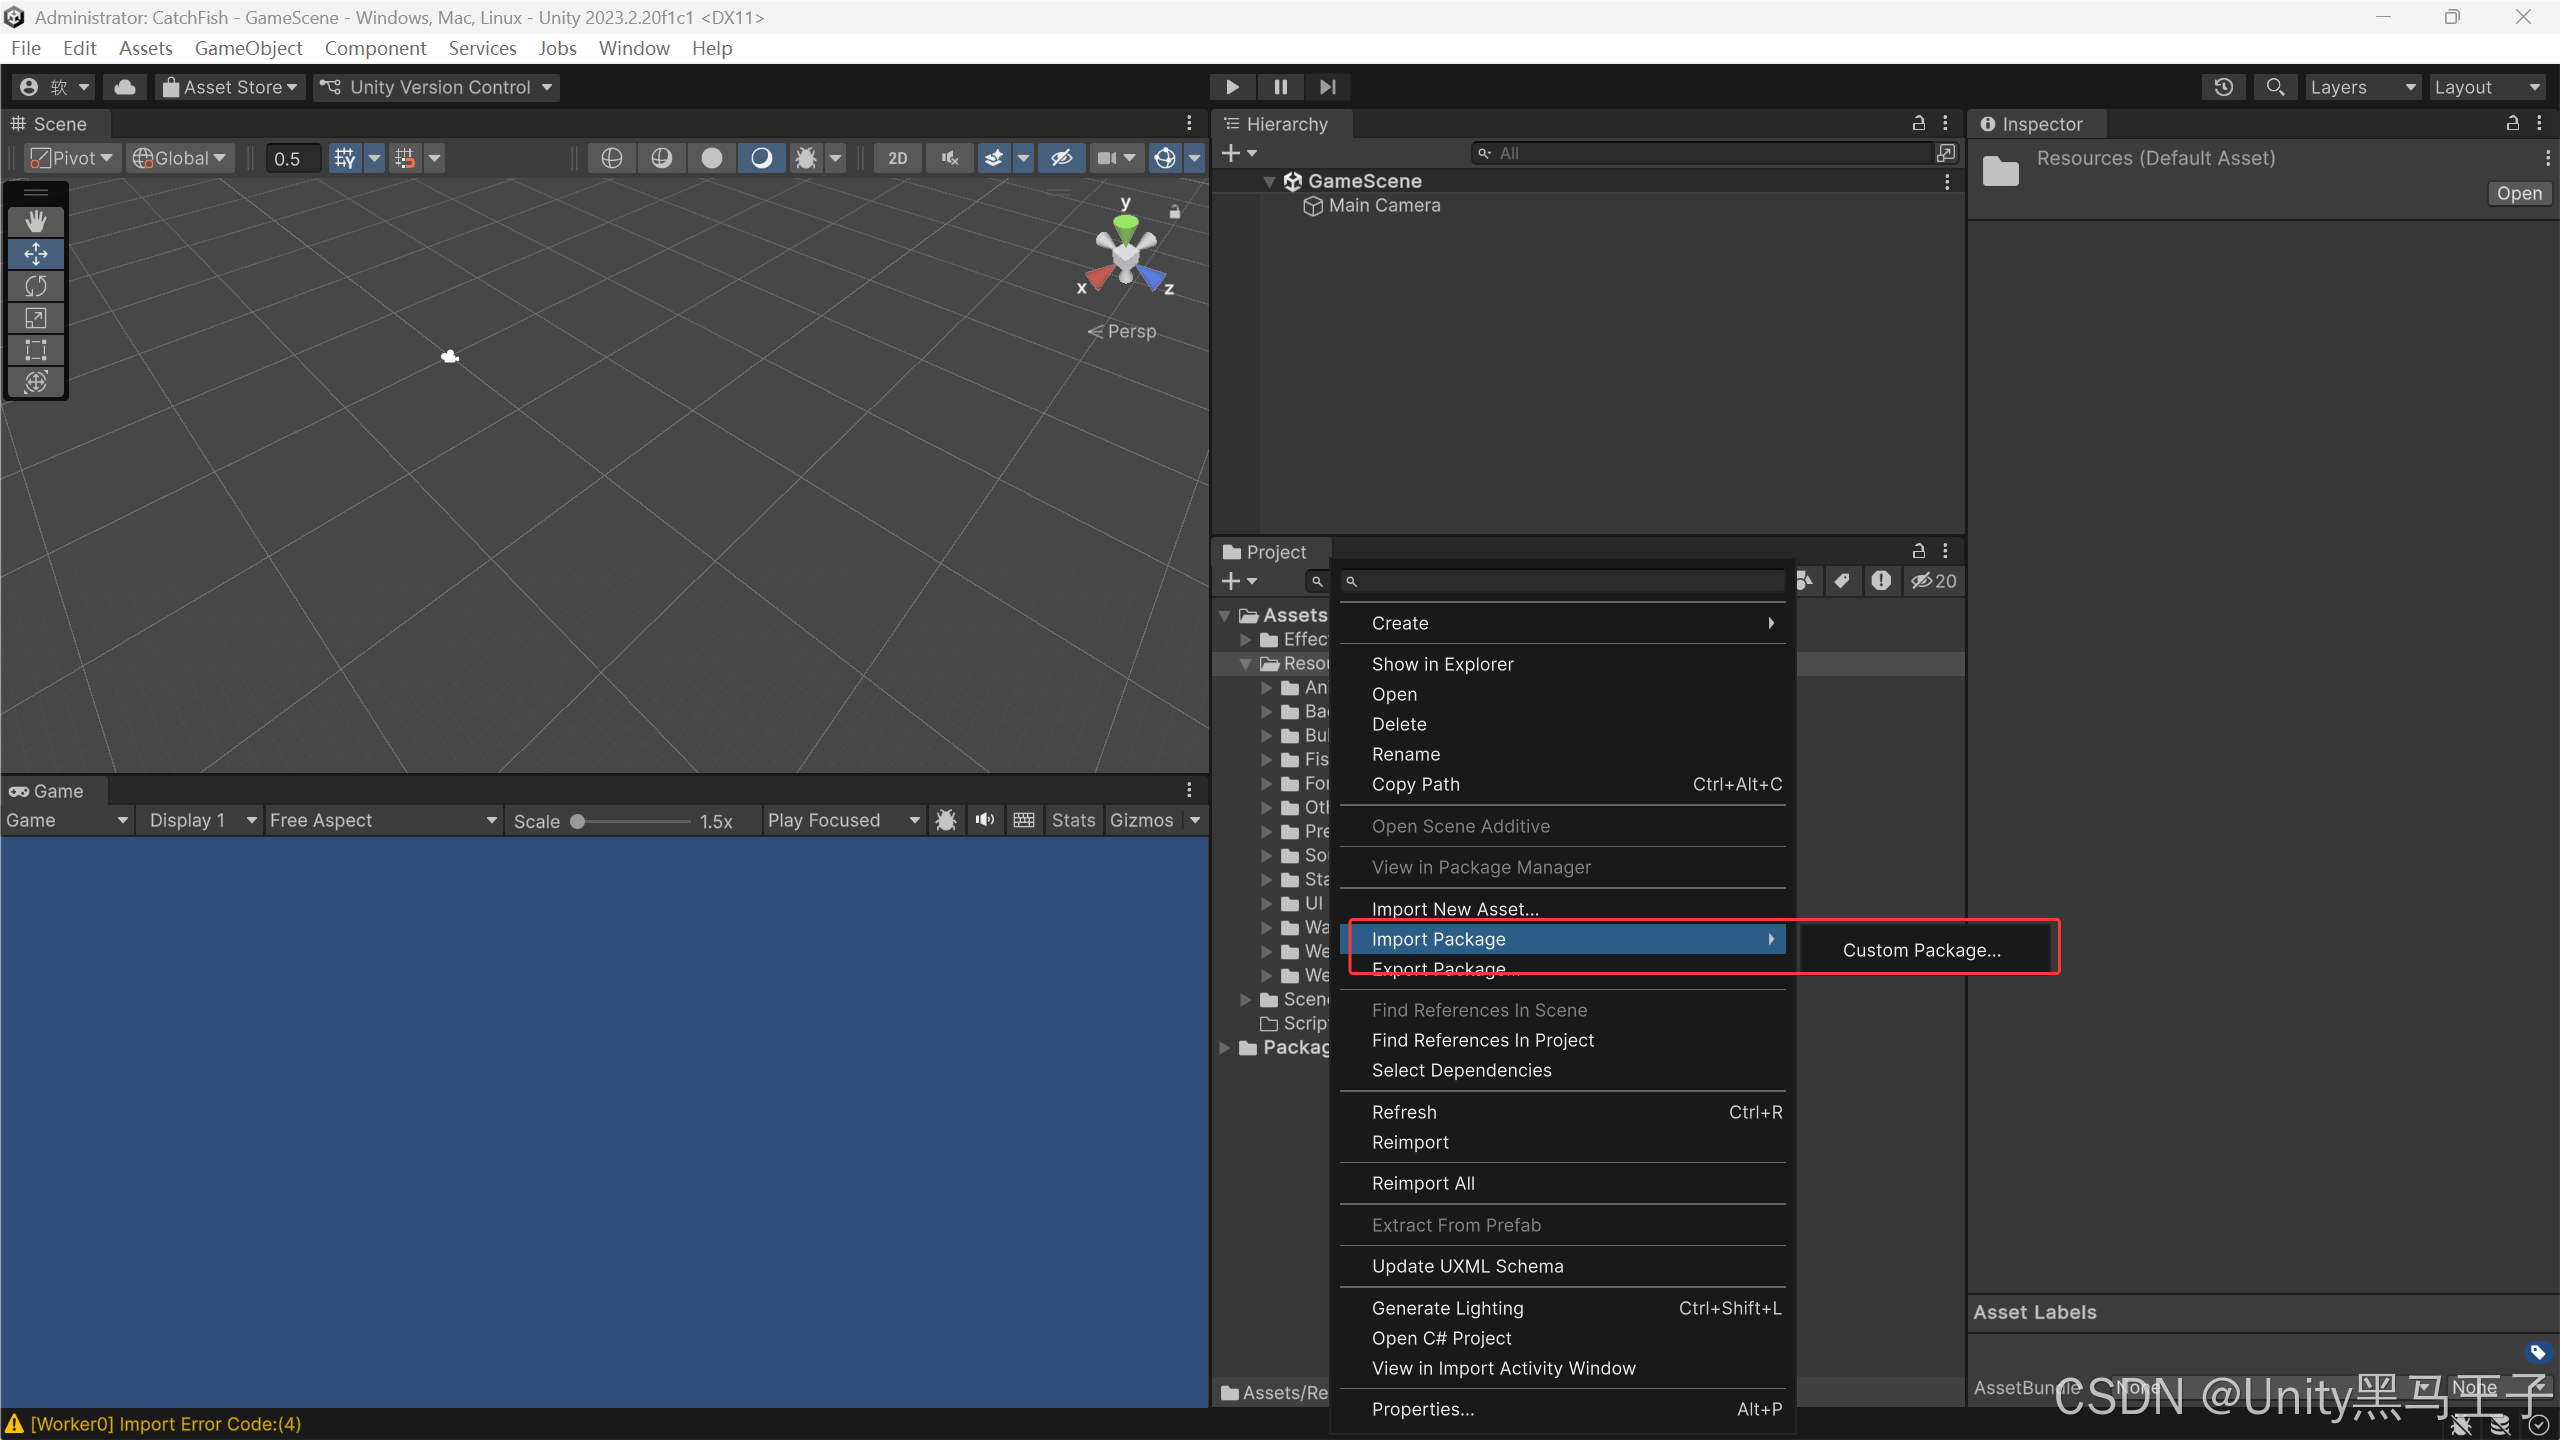Click the Play button
The height and width of the screenshot is (1440, 2560).
click(x=1232, y=87)
